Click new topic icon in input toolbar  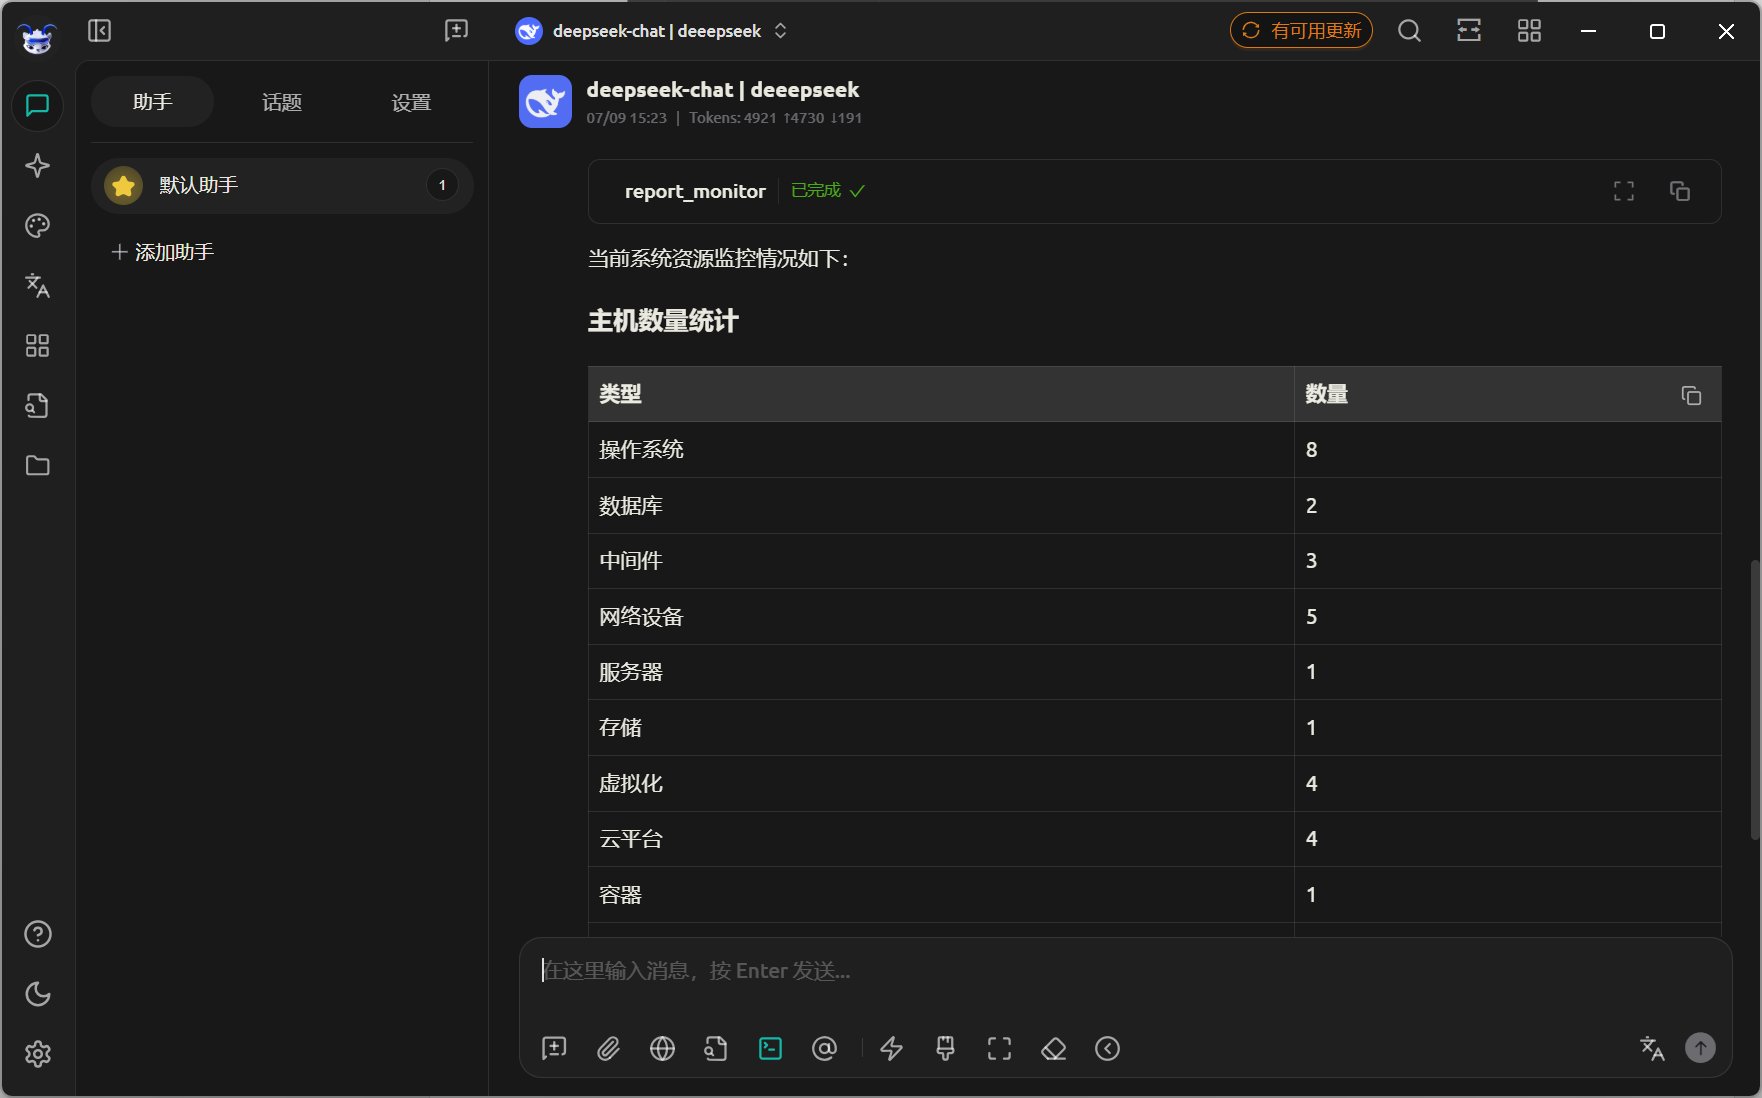pos(554,1048)
